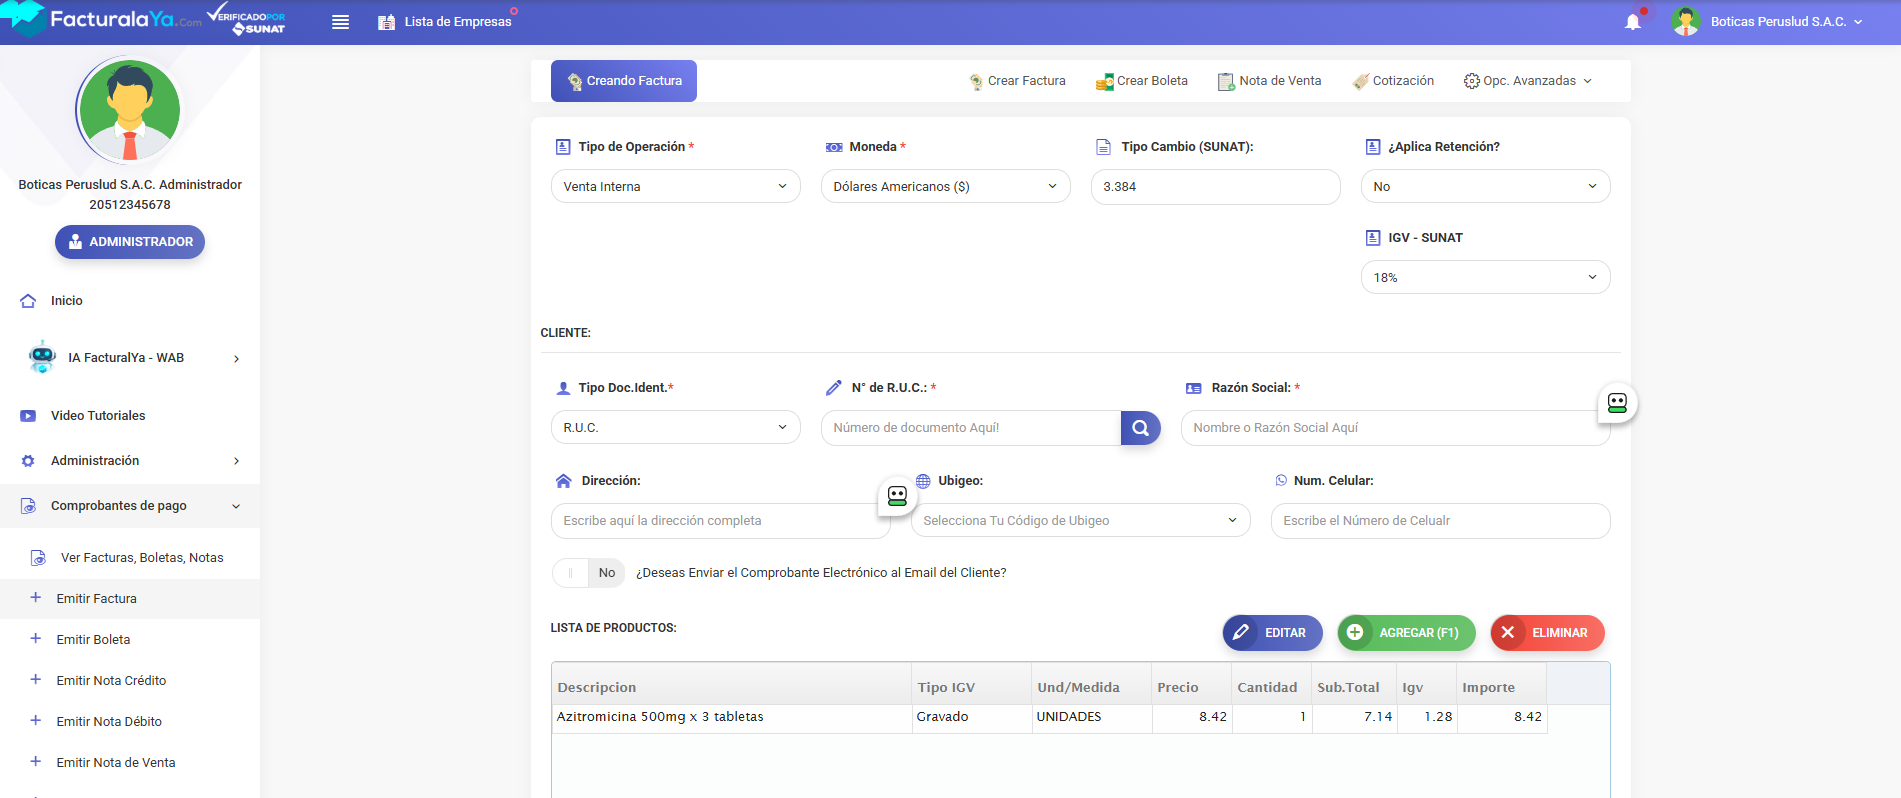This screenshot has height=798, width=1901.
Task: Click Crear Factura in toolbar
Action: click(1017, 81)
